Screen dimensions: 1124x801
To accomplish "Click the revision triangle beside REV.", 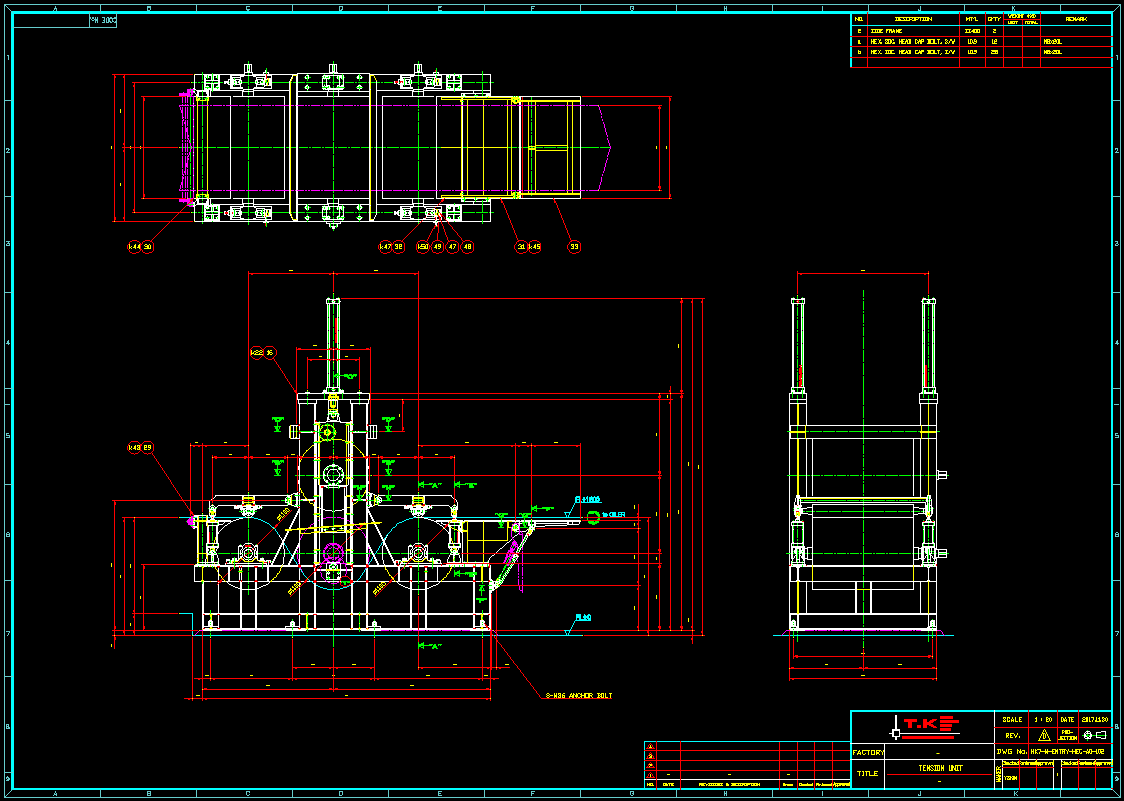I will 1044,735.
